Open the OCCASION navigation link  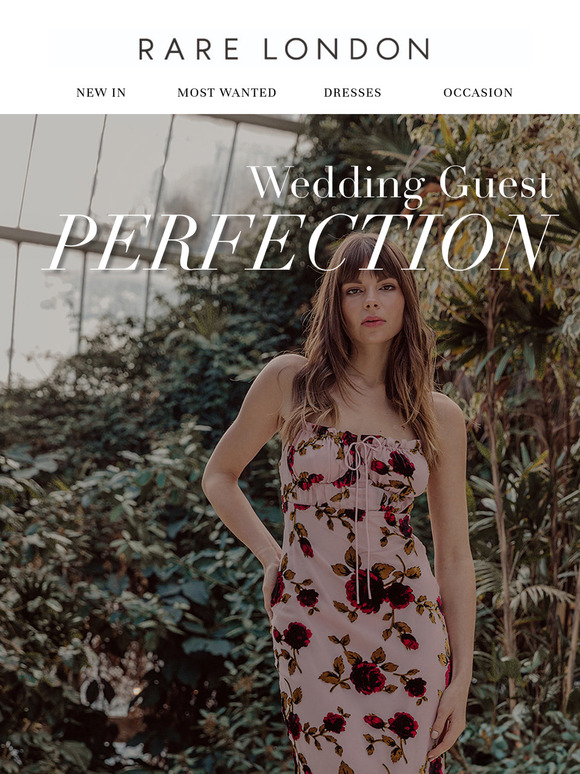[478, 92]
